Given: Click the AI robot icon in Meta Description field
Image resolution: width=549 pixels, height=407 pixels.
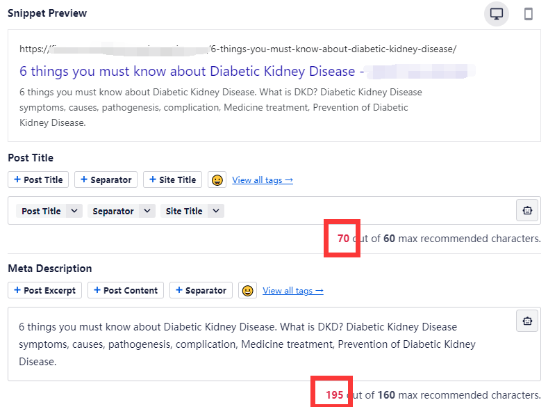Looking at the screenshot, I should point(527,321).
